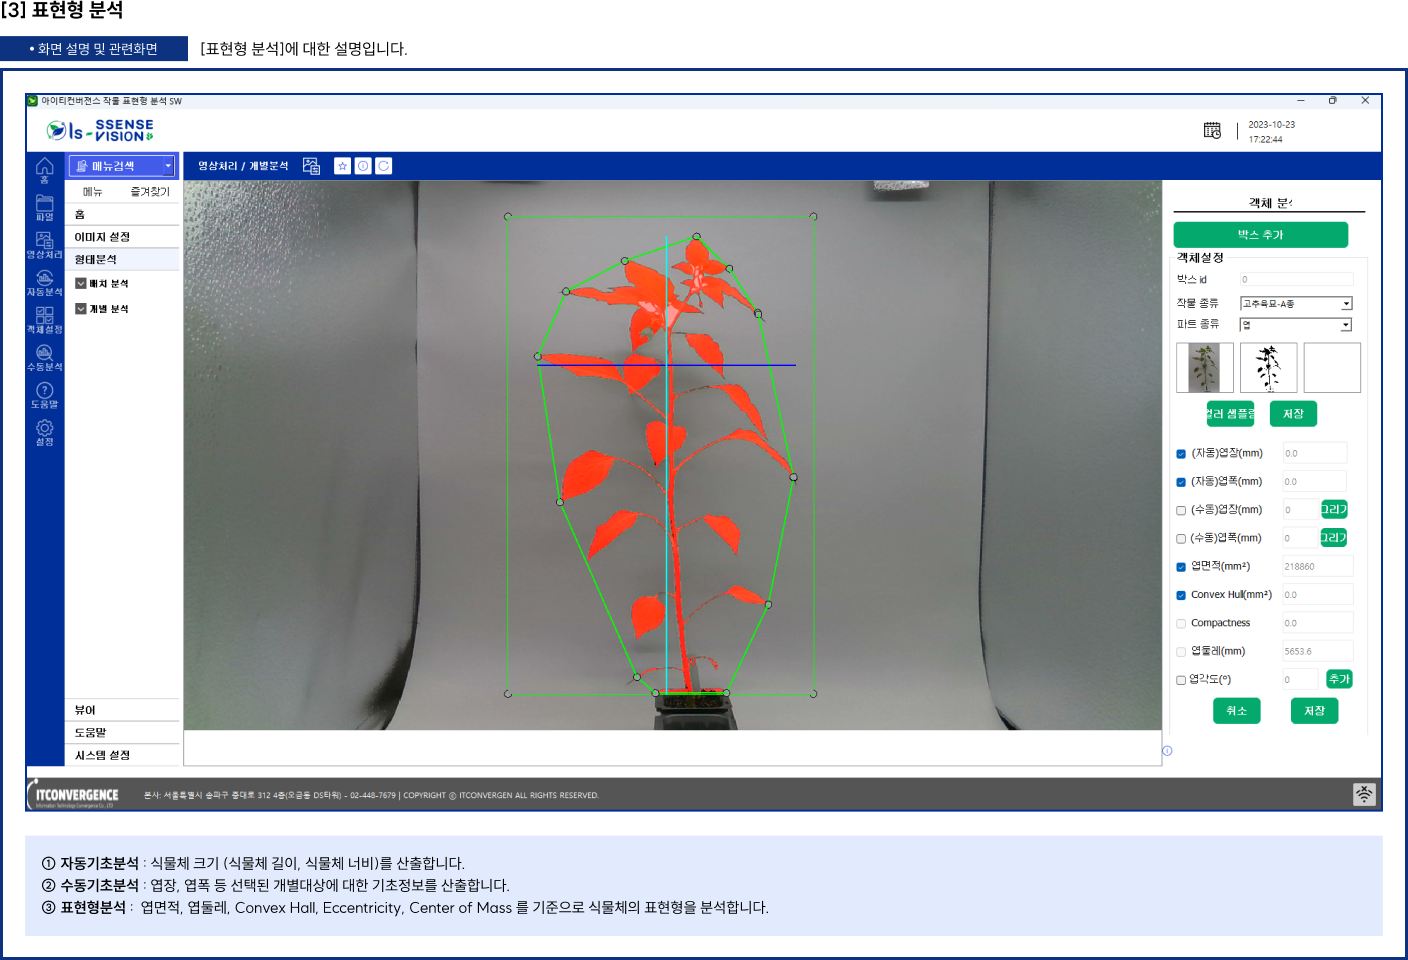Disable the Convex Hull(mm²) checkbox

click(1181, 594)
